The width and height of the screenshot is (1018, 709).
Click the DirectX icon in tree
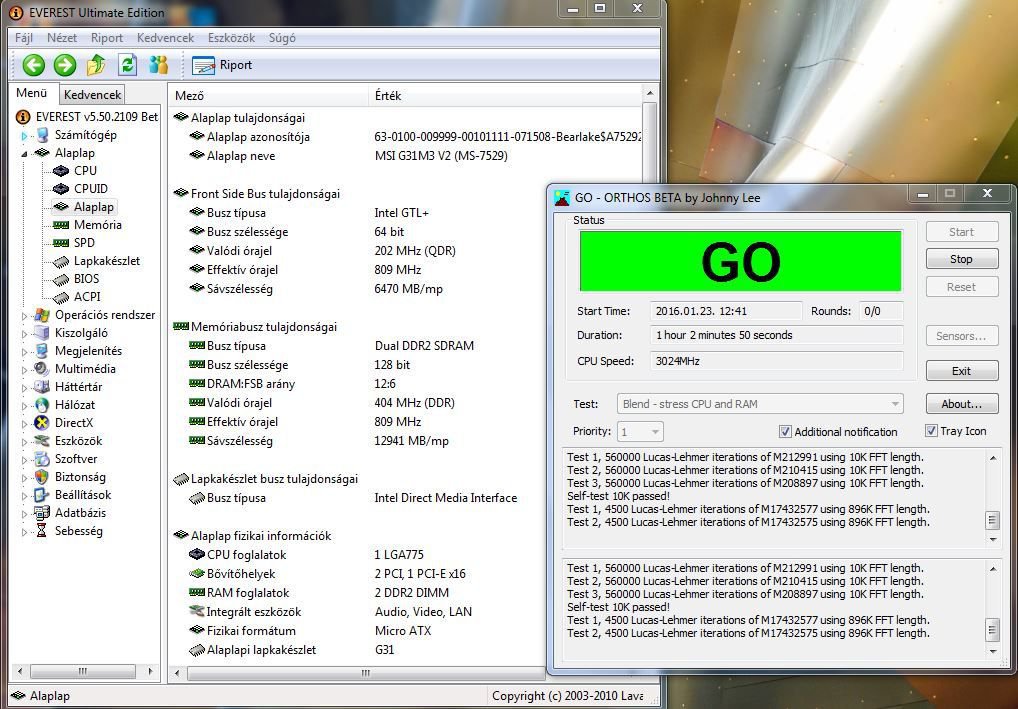pos(42,423)
